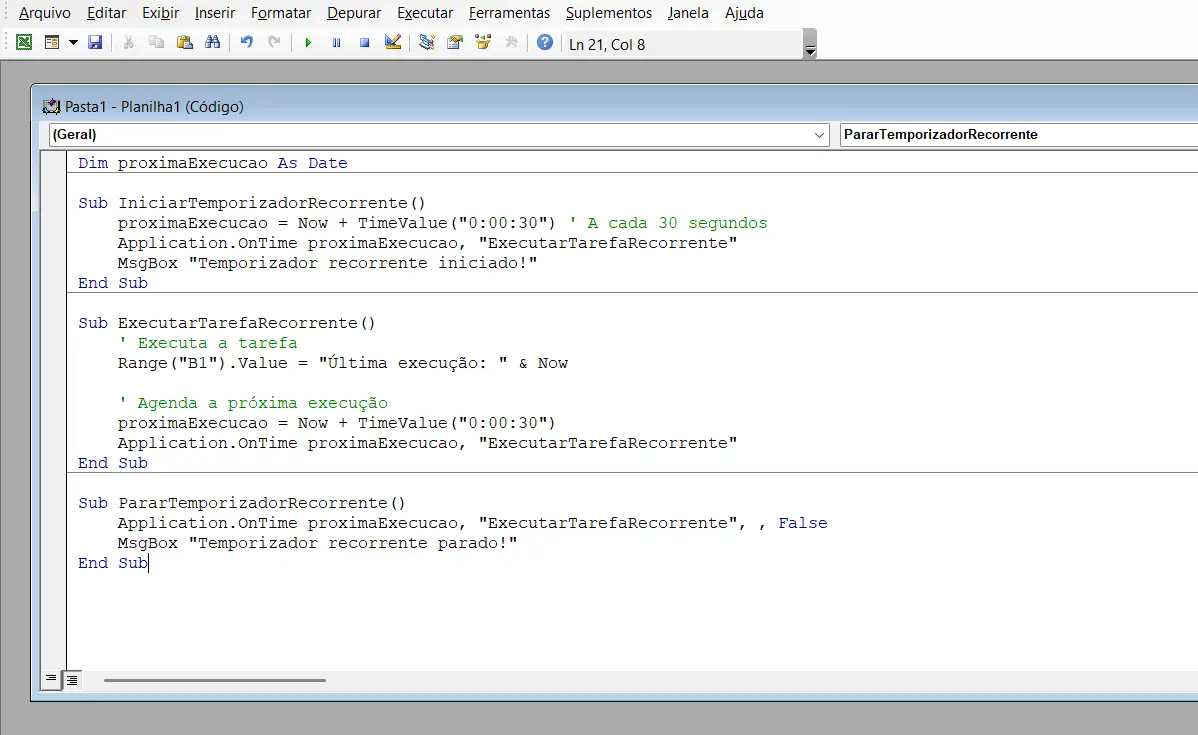Click the Paste clipboard icon

point(184,42)
